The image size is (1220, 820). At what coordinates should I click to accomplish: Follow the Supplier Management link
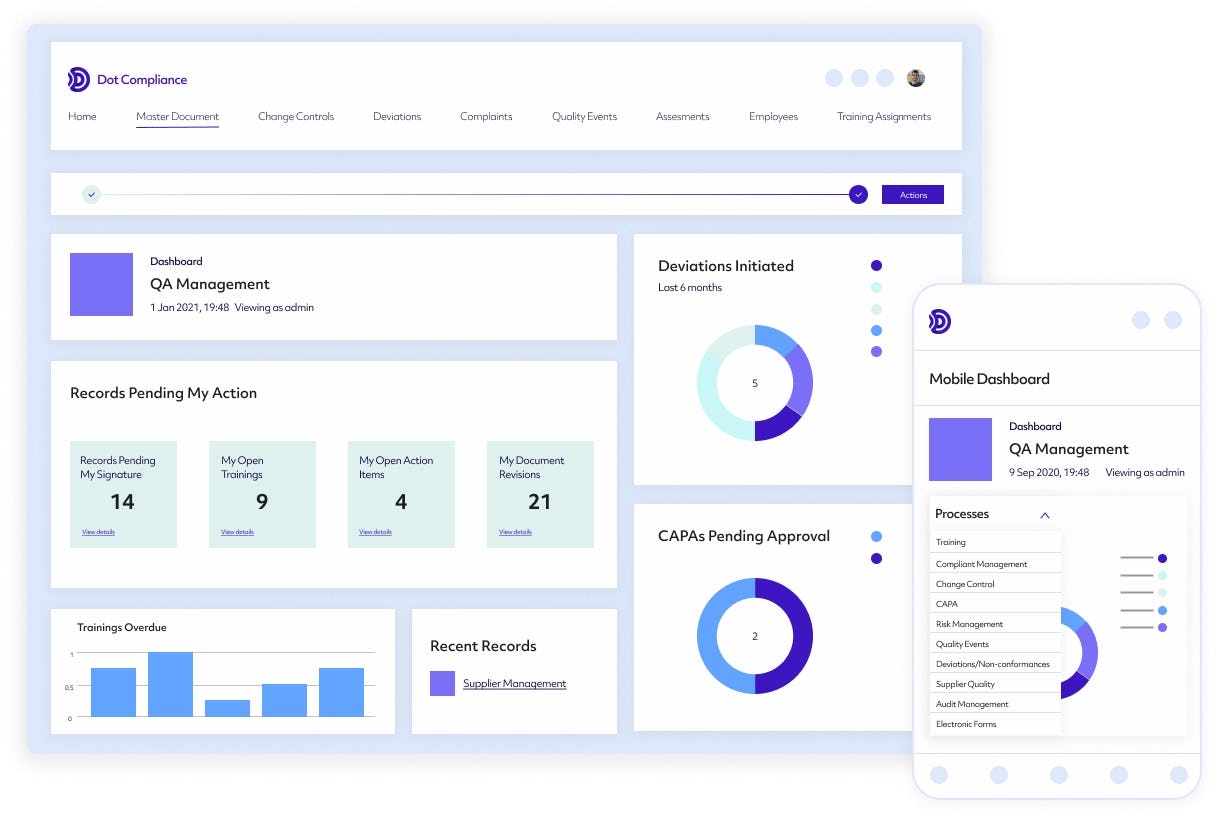515,683
